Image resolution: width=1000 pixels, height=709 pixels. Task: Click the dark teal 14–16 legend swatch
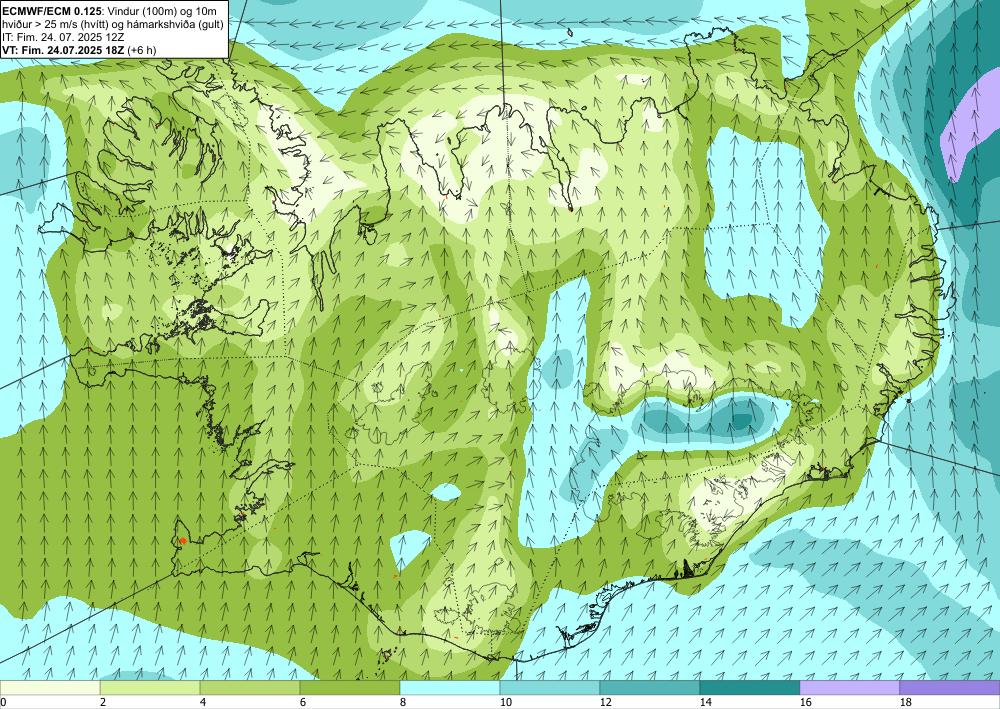tap(750, 688)
